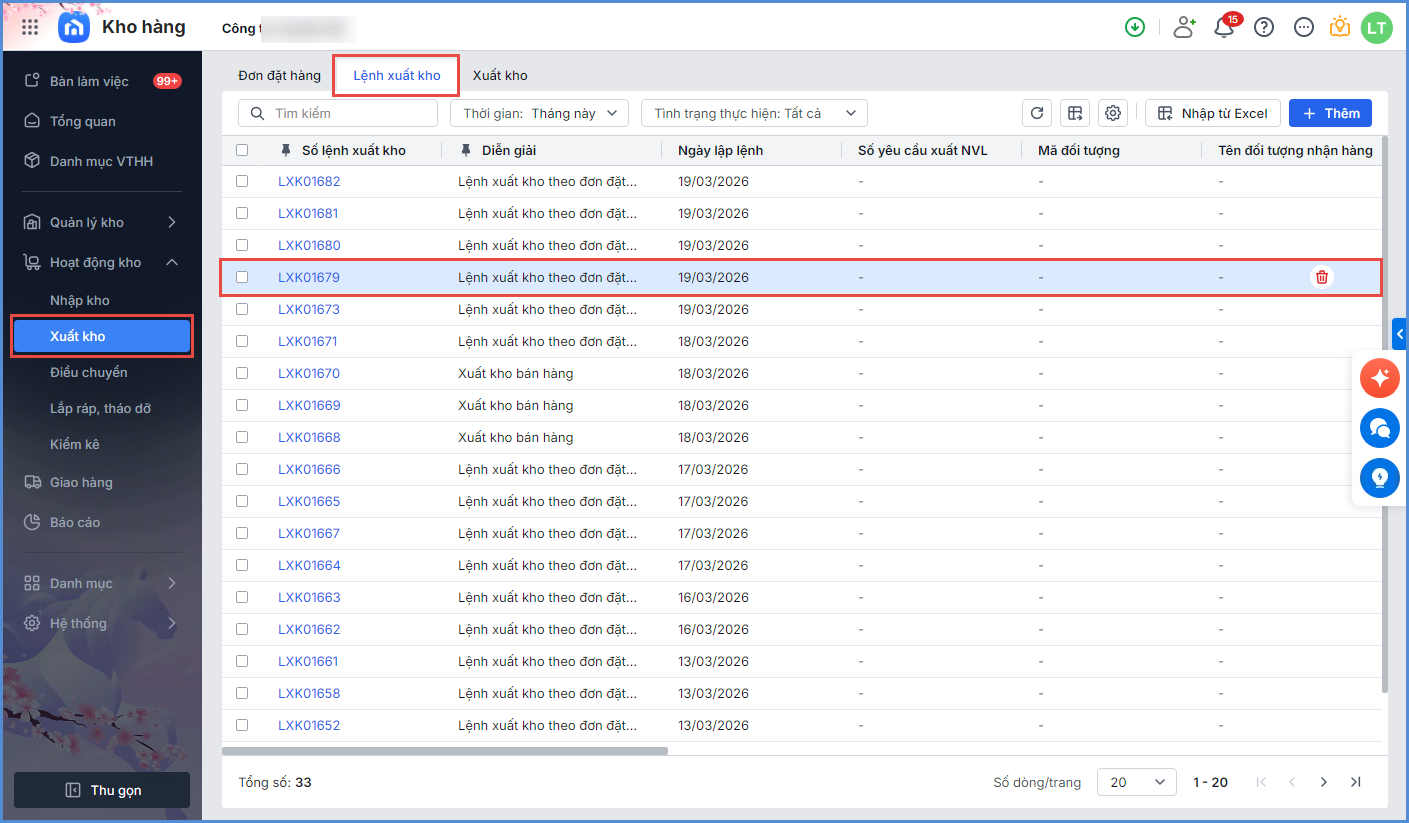Open the Thời gian: Tháng này dropdown
The width and height of the screenshot is (1409, 823).
(x=539, y=113)
